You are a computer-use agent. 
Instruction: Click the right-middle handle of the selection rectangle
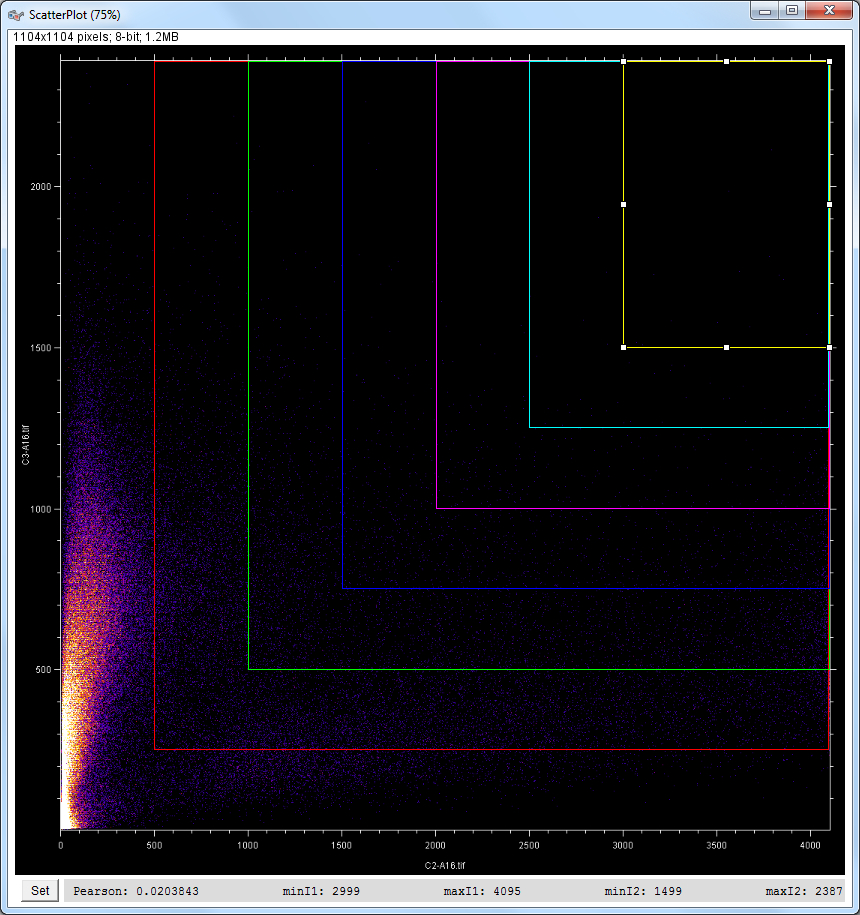pyautogui.click(x=829, y=204)
